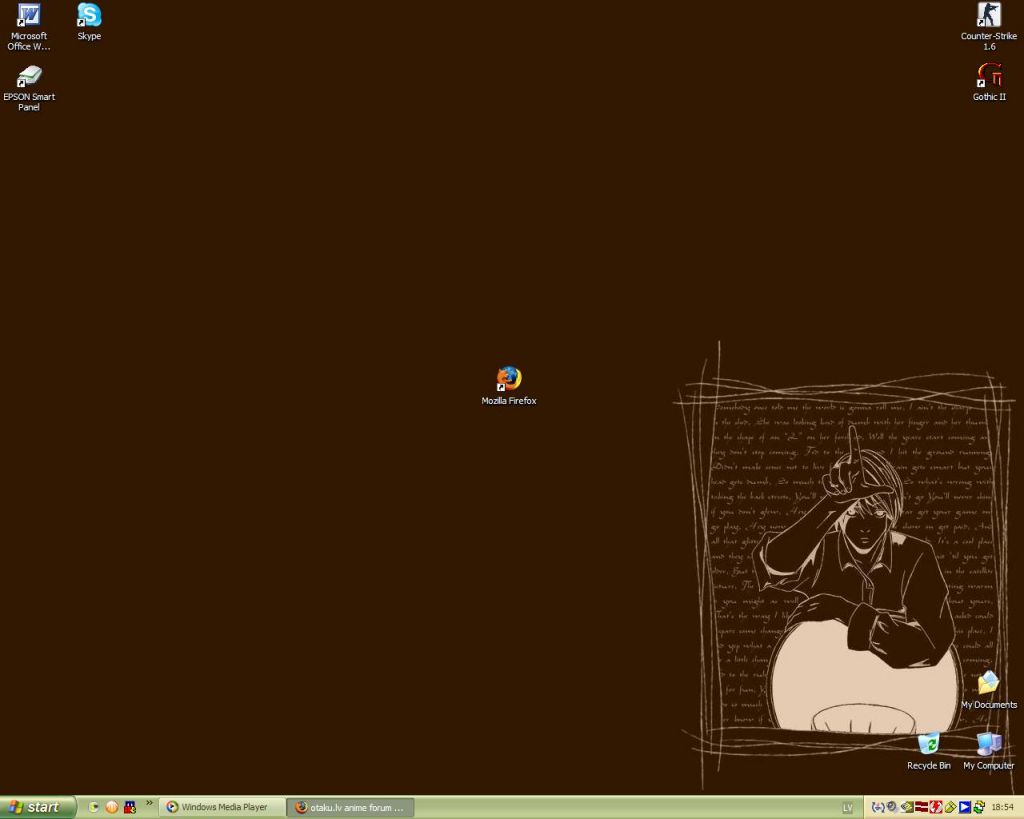Switch to the otaku.lv anime forum window

coord(351,807)
